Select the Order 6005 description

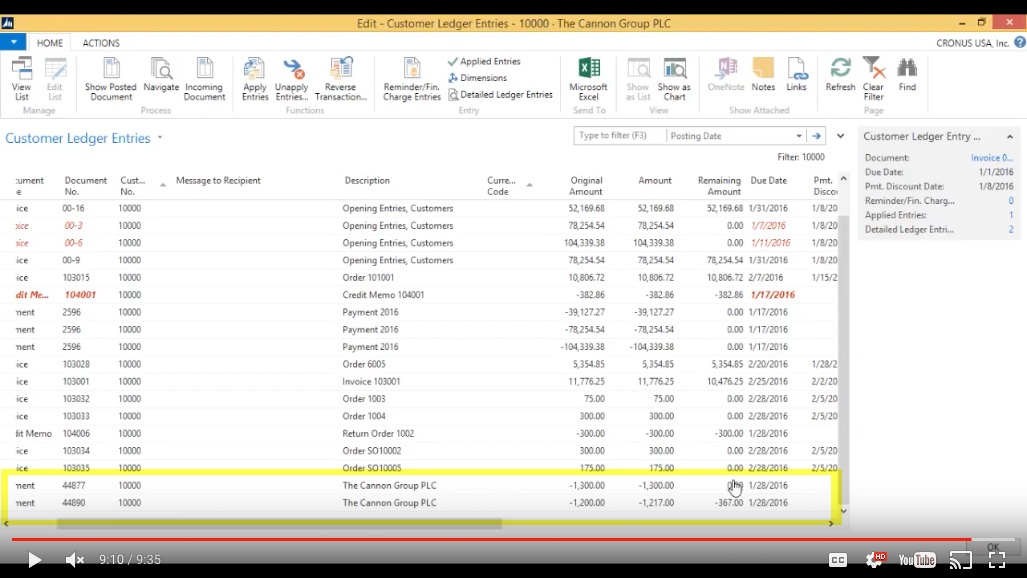tap(364, 364)
